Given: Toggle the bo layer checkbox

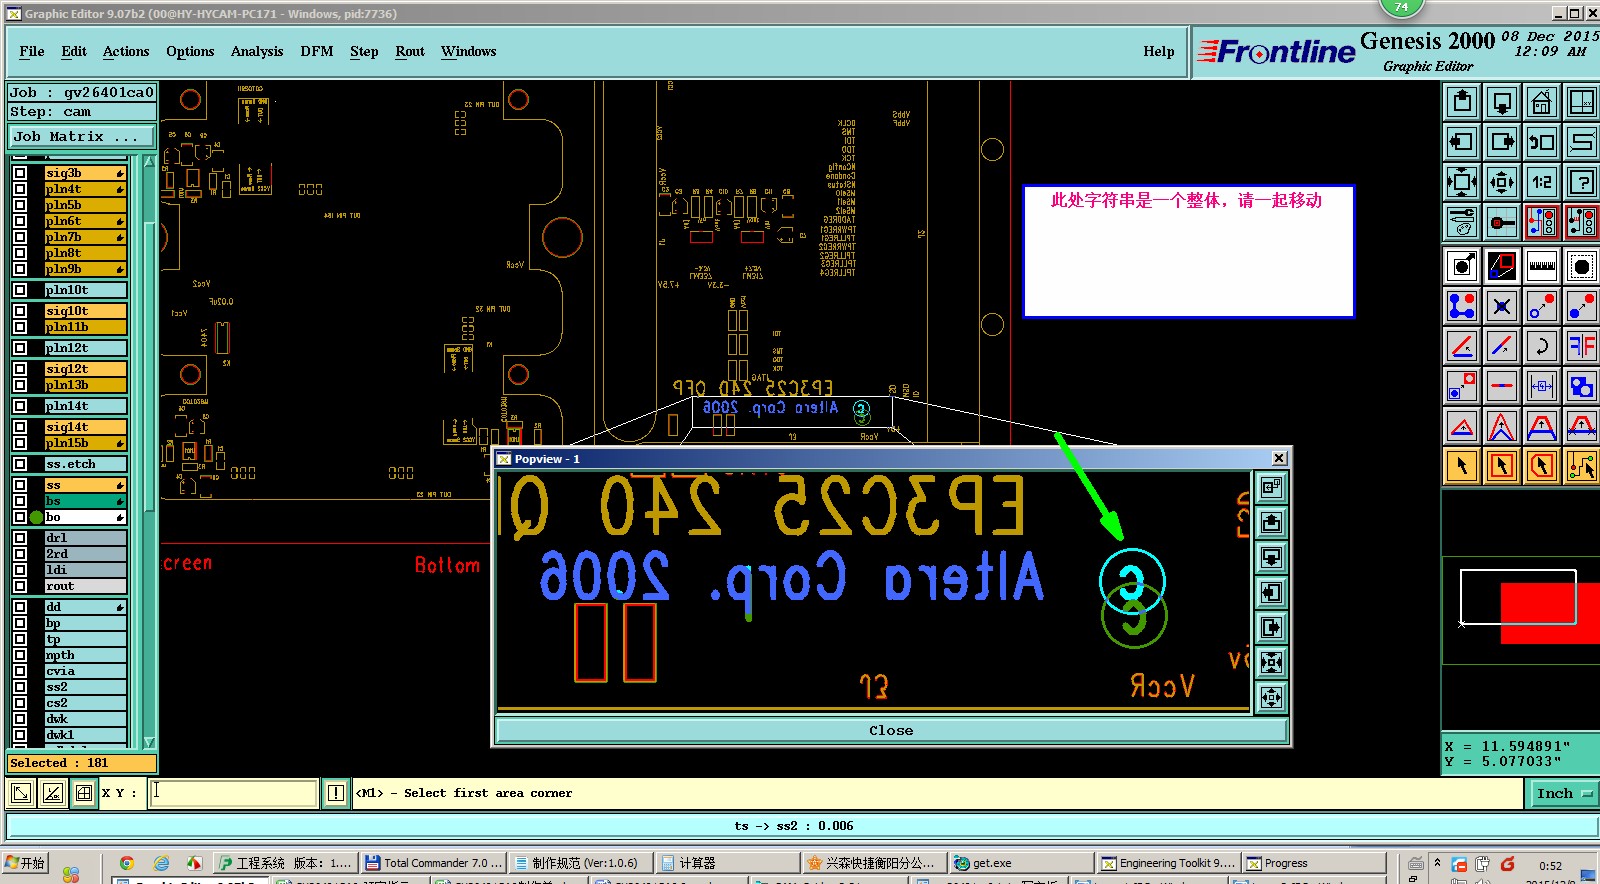Looking at the screenshot, I should point(20,517).
